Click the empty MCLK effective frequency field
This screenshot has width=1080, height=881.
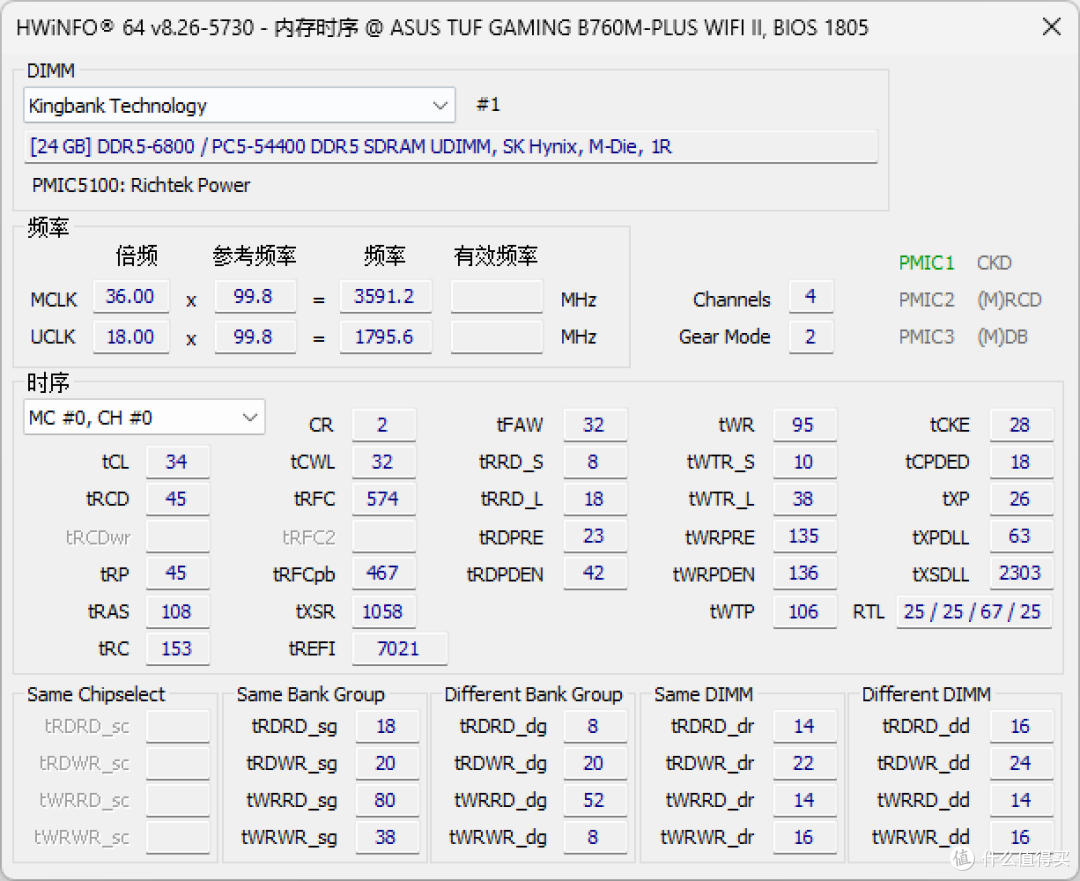tap(497, 297)
